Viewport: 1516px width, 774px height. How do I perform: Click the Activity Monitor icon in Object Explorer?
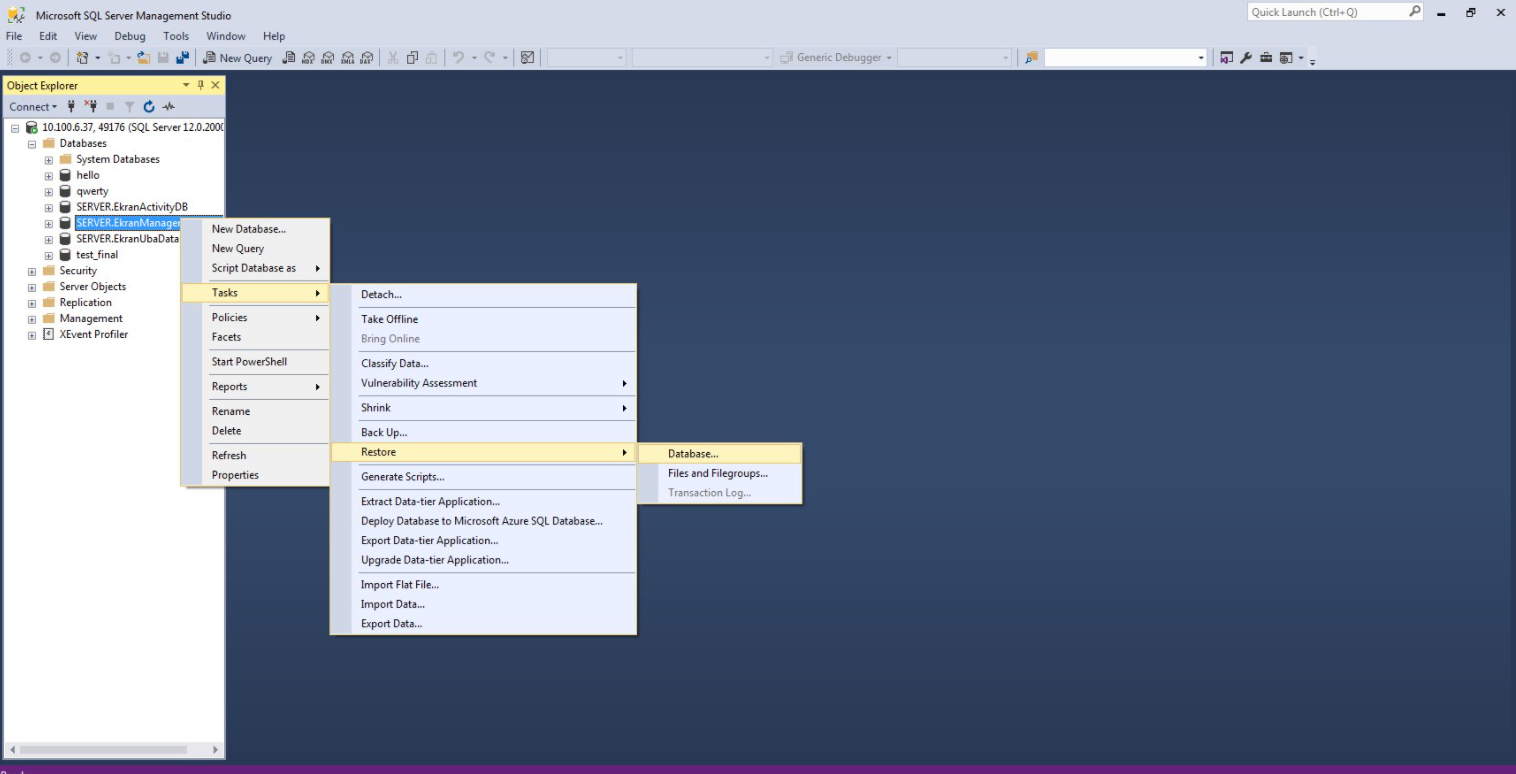169,107
